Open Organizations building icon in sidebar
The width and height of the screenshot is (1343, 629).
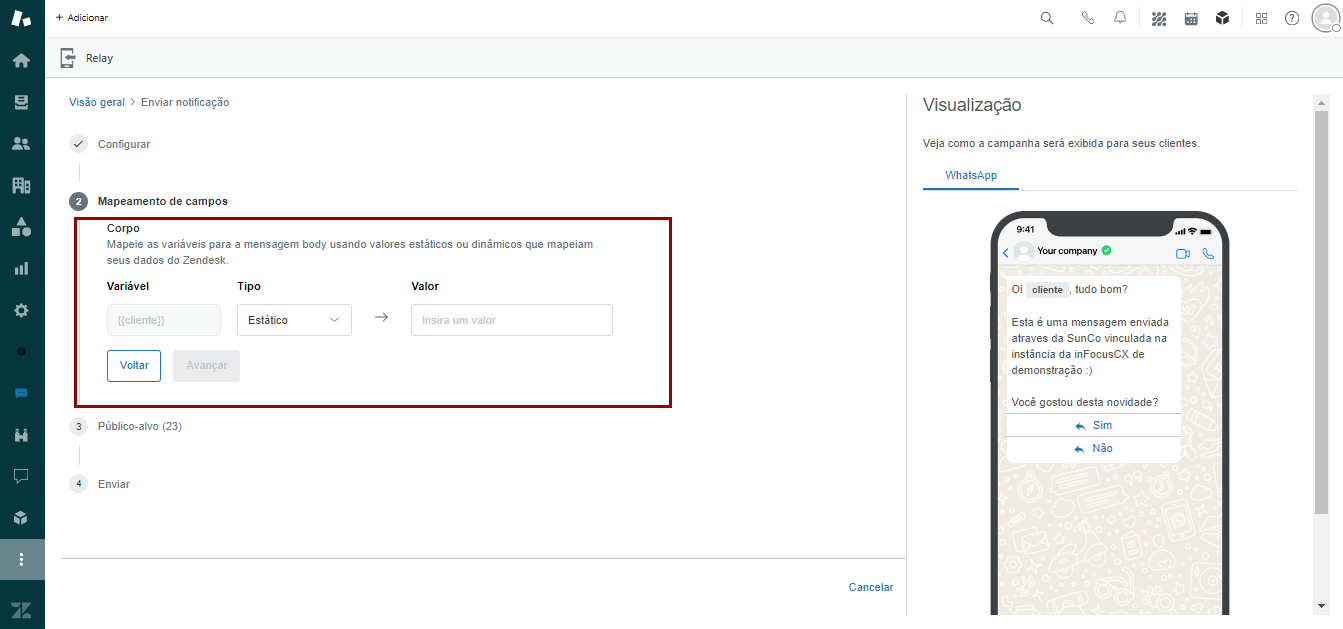(x=21, y=185)
